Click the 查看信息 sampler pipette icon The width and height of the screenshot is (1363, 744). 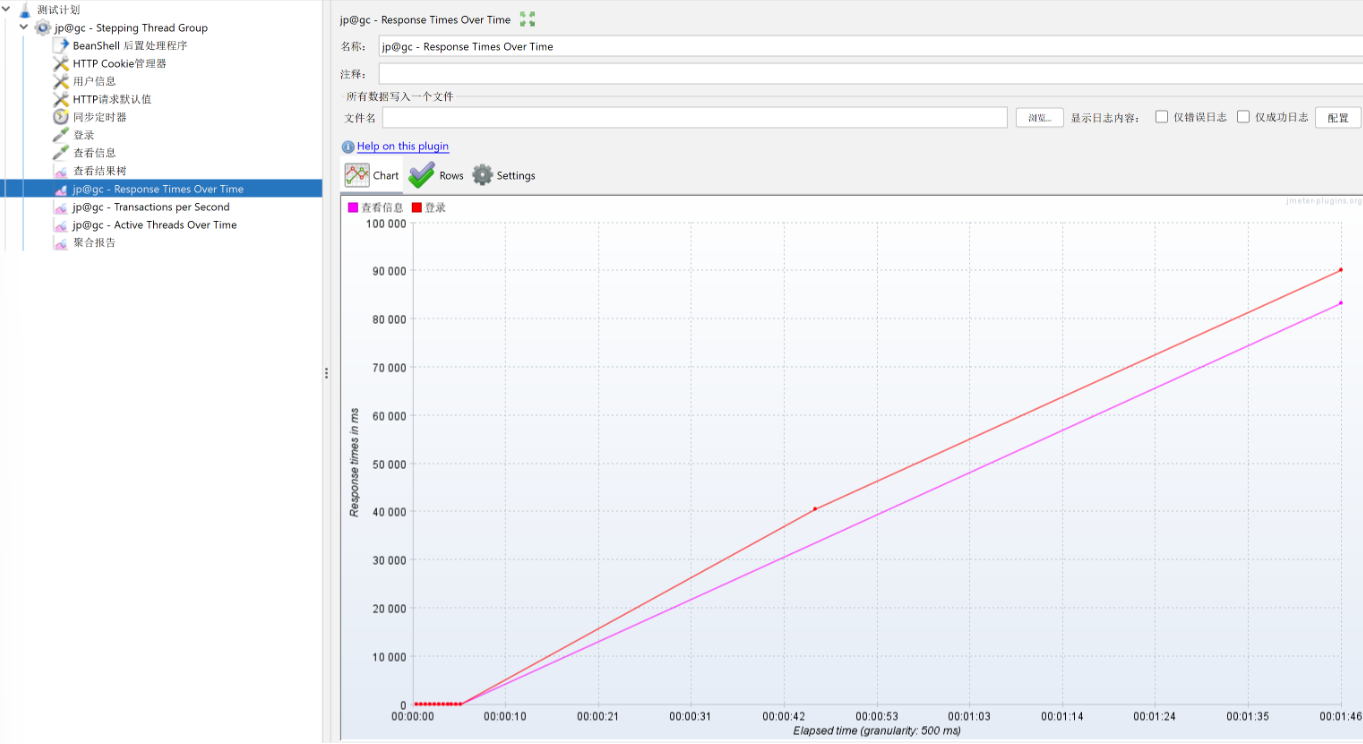coord(61,153)
